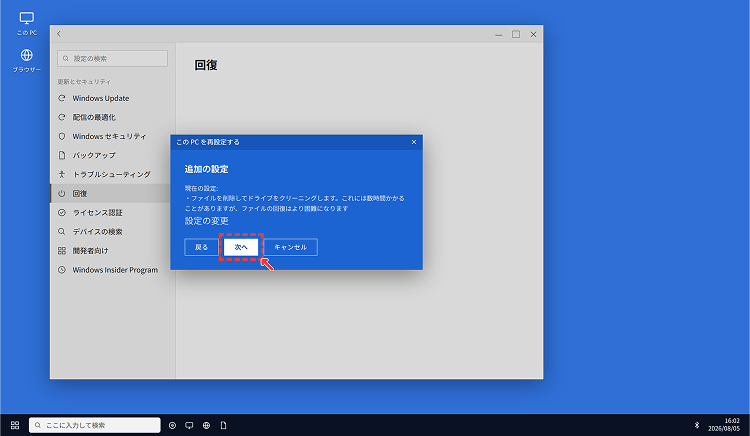Click the Bluetooth tray icon

(x=697, y=425)
